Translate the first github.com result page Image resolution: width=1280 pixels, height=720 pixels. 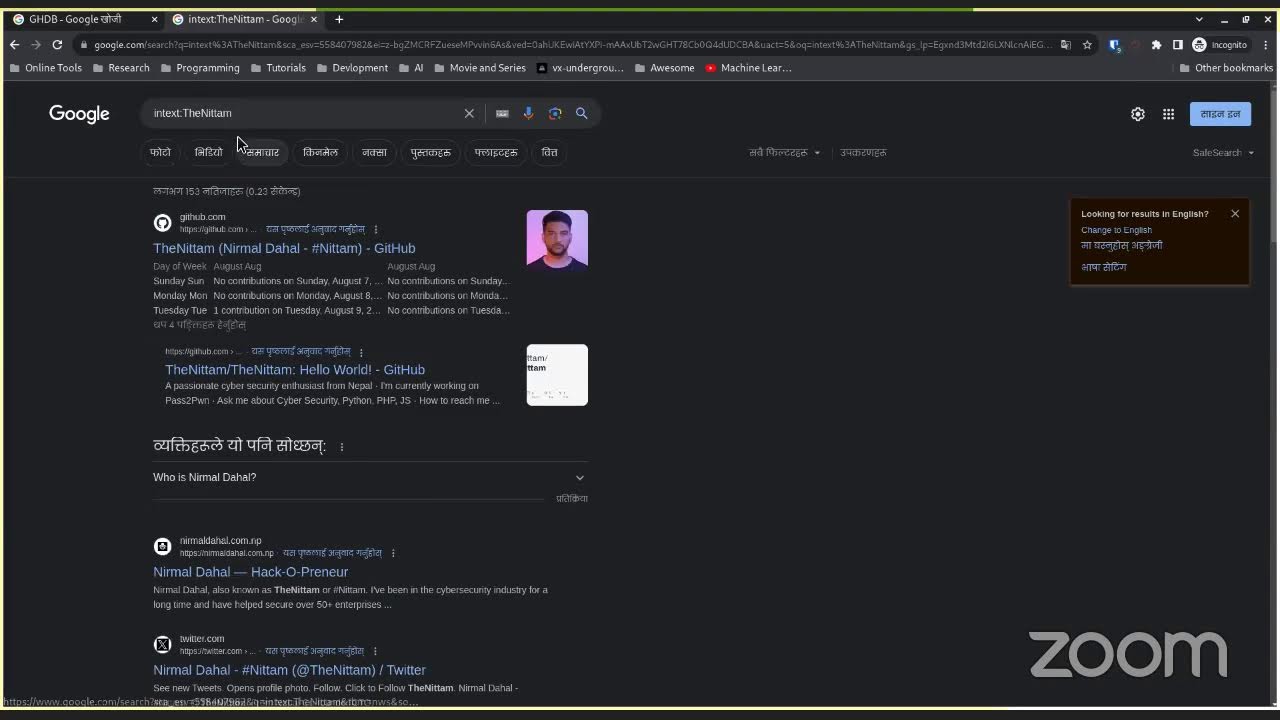[x=315, y=229]
